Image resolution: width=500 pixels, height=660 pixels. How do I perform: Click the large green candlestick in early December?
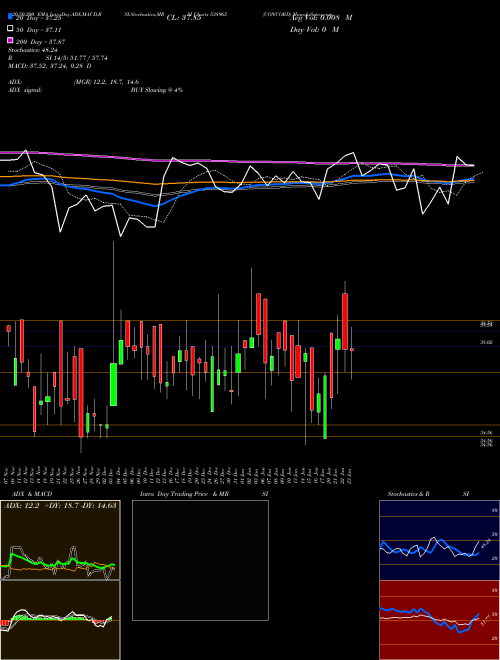pyautogui.click(x=113, y=384)
